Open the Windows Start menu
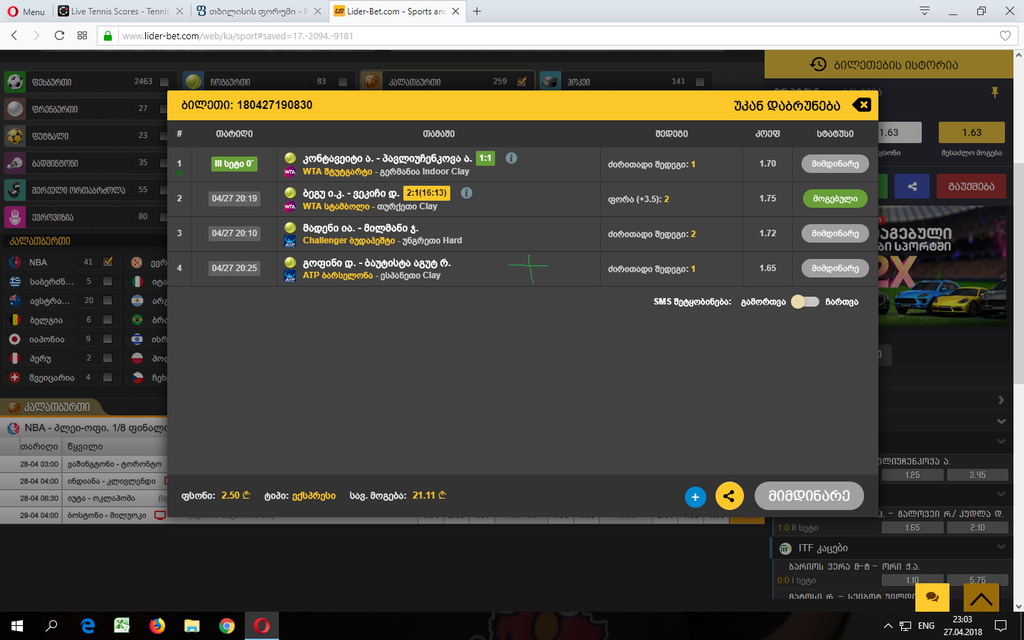1024x640 pixels. click(x=17, y=626)
